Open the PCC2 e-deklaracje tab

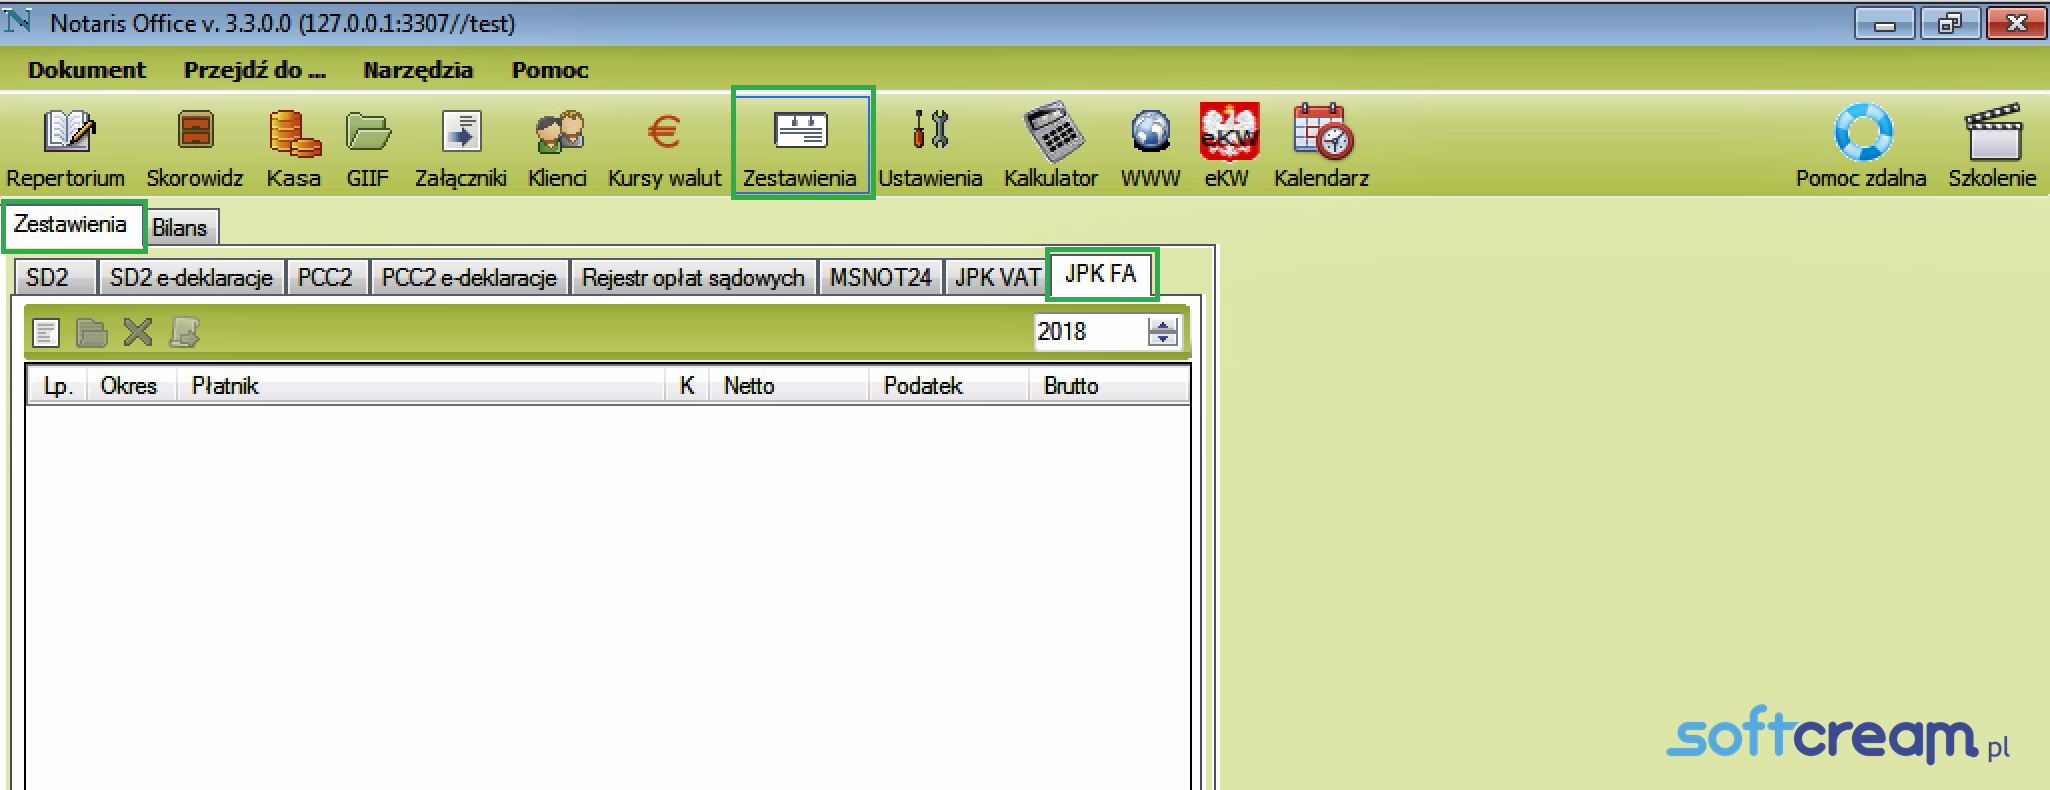pyautogui.click(x=469, y=277)
